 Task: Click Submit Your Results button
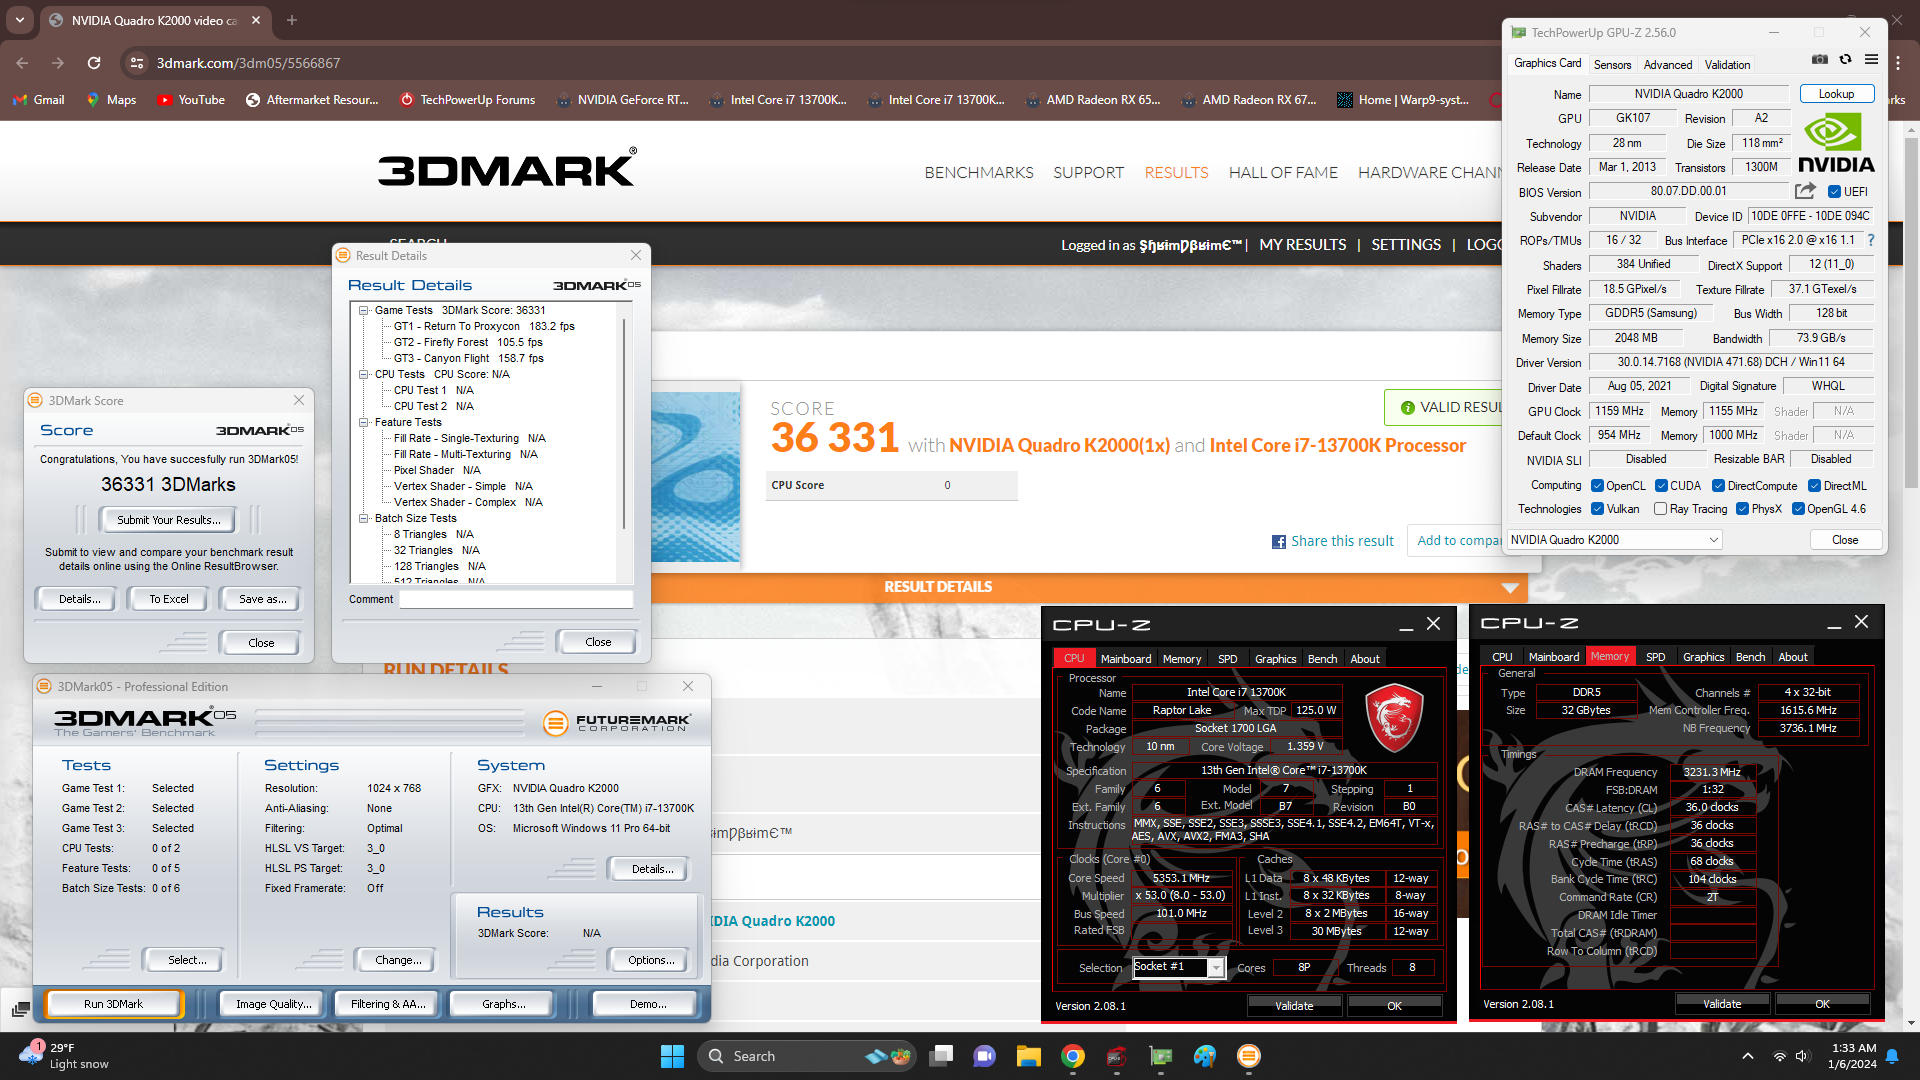(168, 520)
